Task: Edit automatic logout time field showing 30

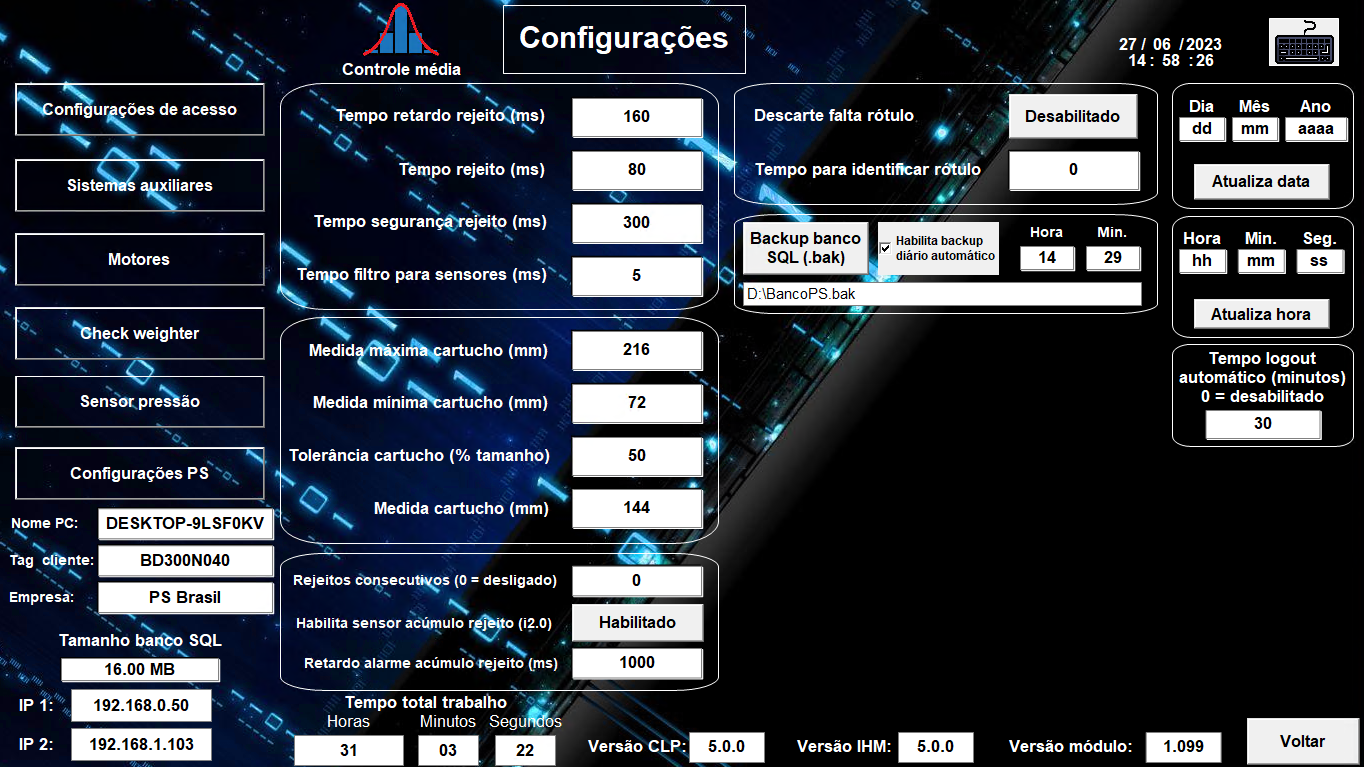Action: pos(1263,424)
